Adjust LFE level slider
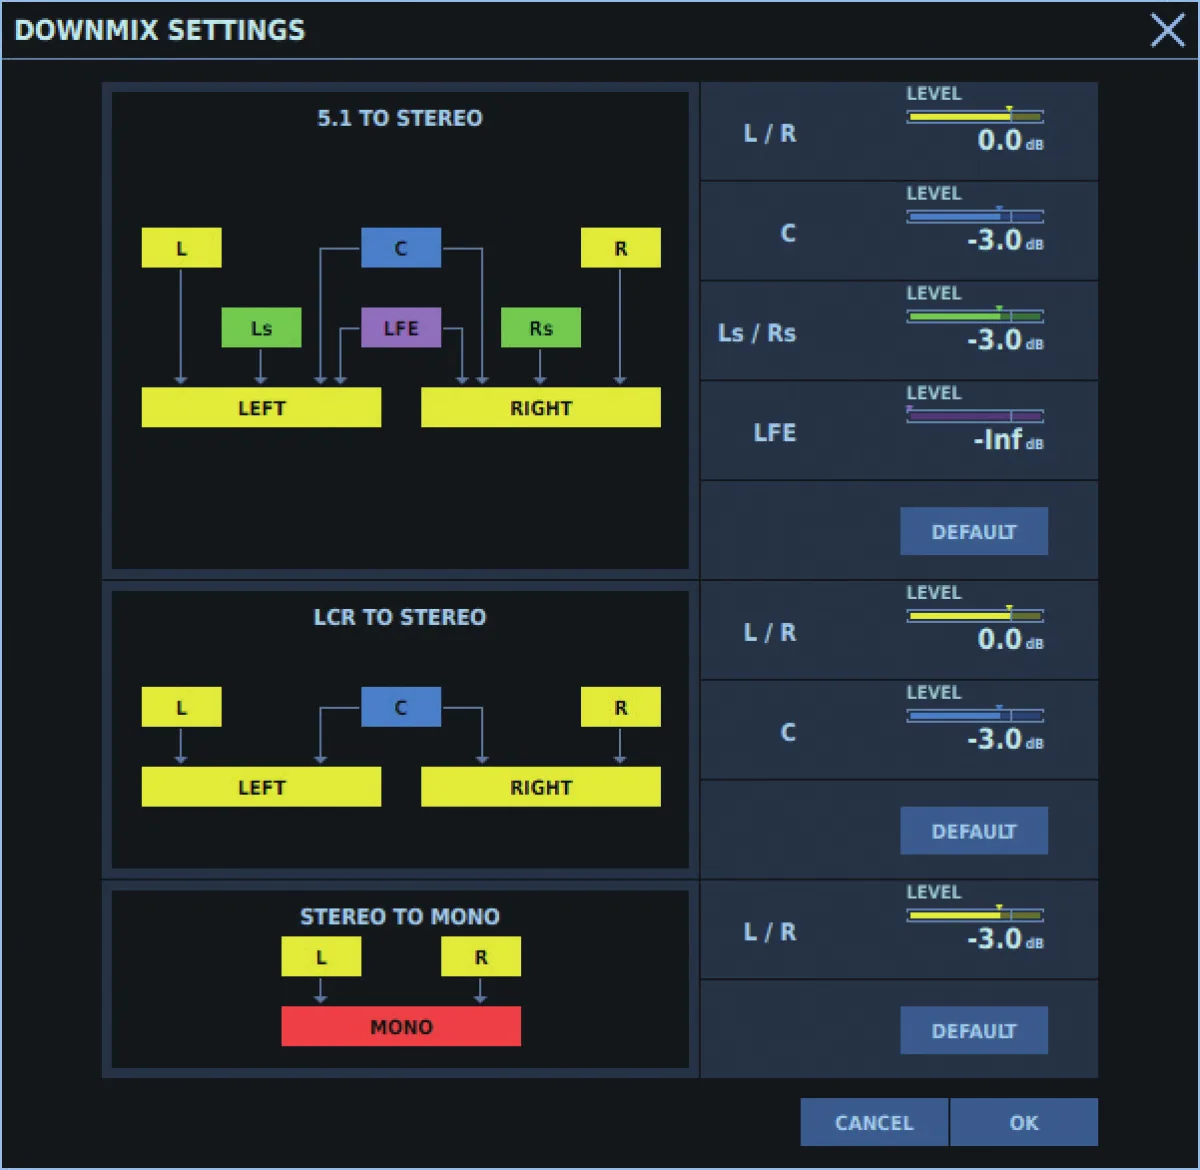 coord(975,415)
